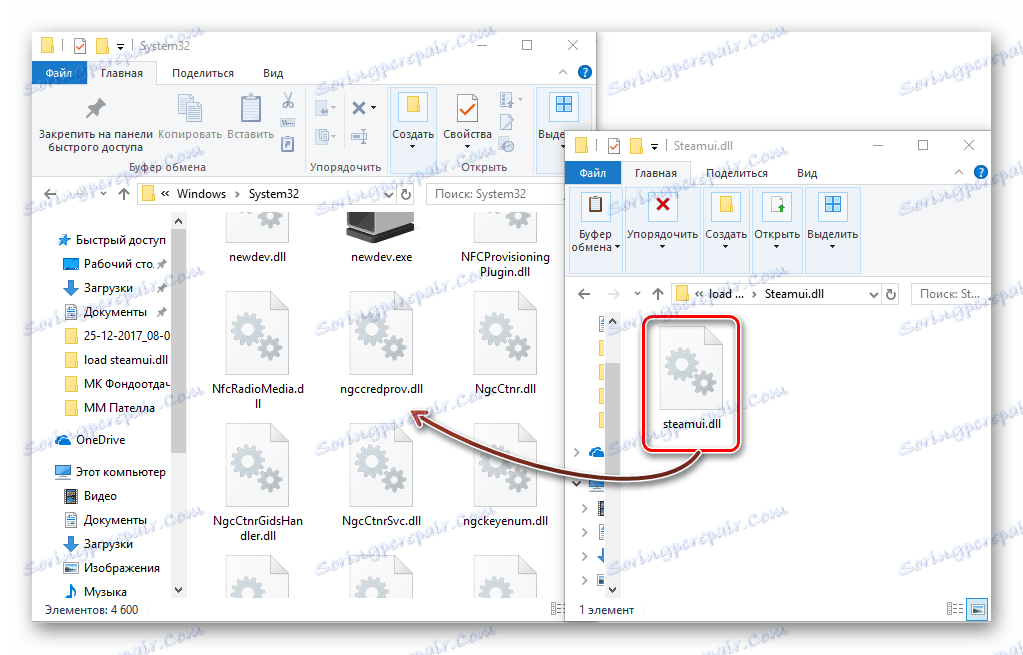This screenshot has height=655, width=1023.
Task: Click the delete X icon in System32 ribbon
Action: 358,108
